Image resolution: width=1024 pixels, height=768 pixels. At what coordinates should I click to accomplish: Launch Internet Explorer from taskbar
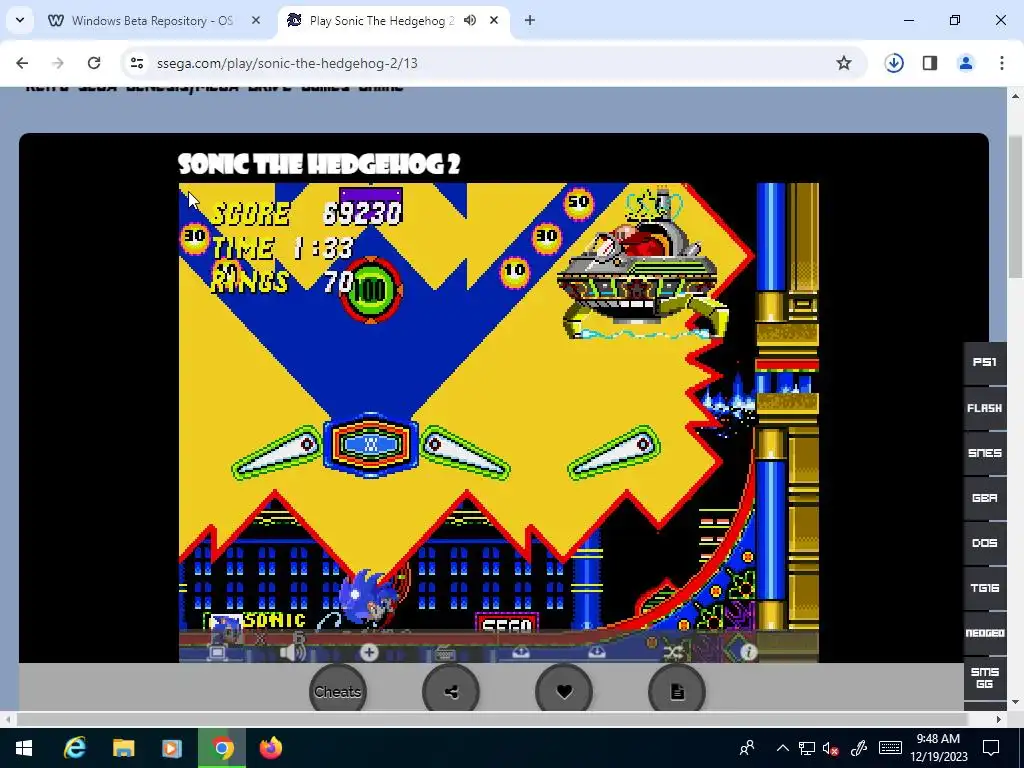(74, 748)
